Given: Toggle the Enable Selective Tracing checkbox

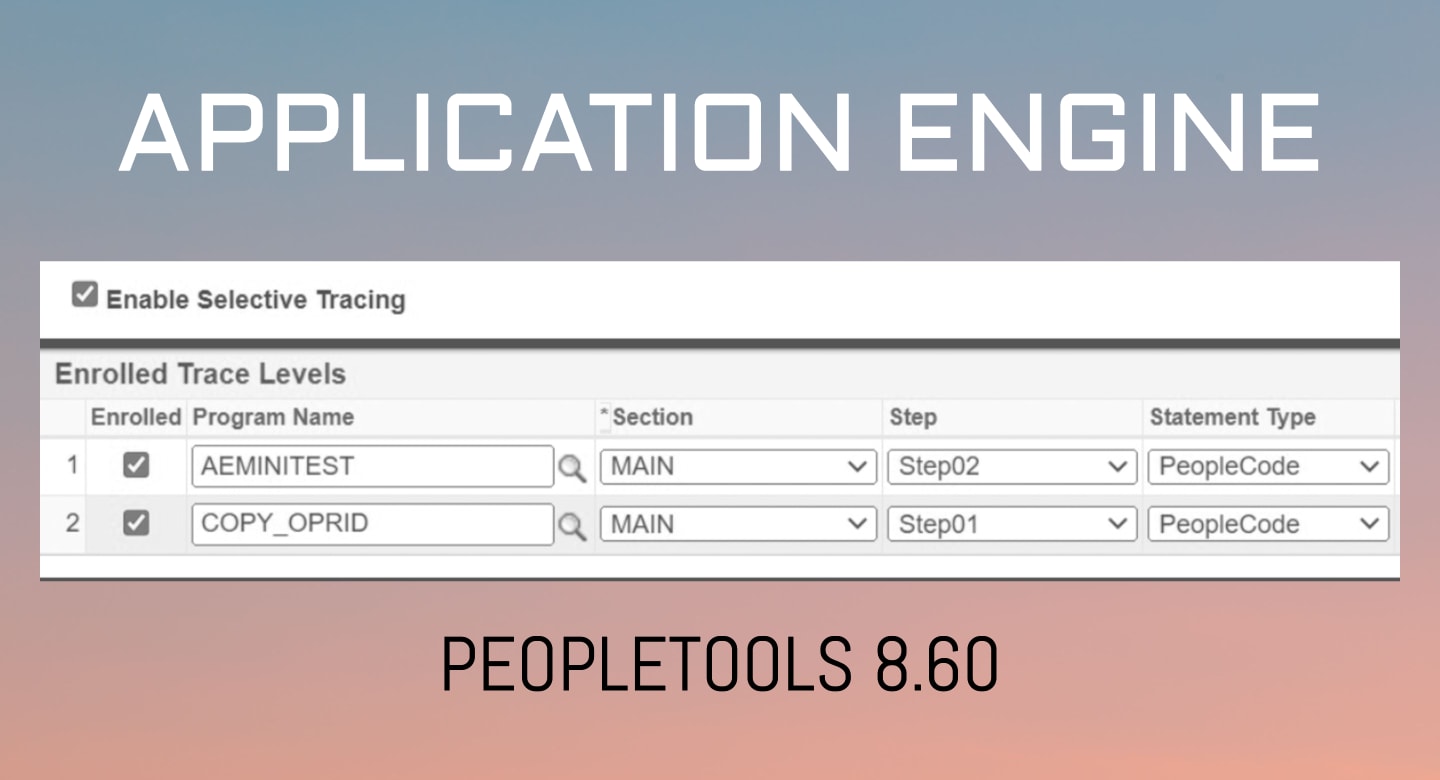Looking at the screenshot, I should [x=84, y=293].
